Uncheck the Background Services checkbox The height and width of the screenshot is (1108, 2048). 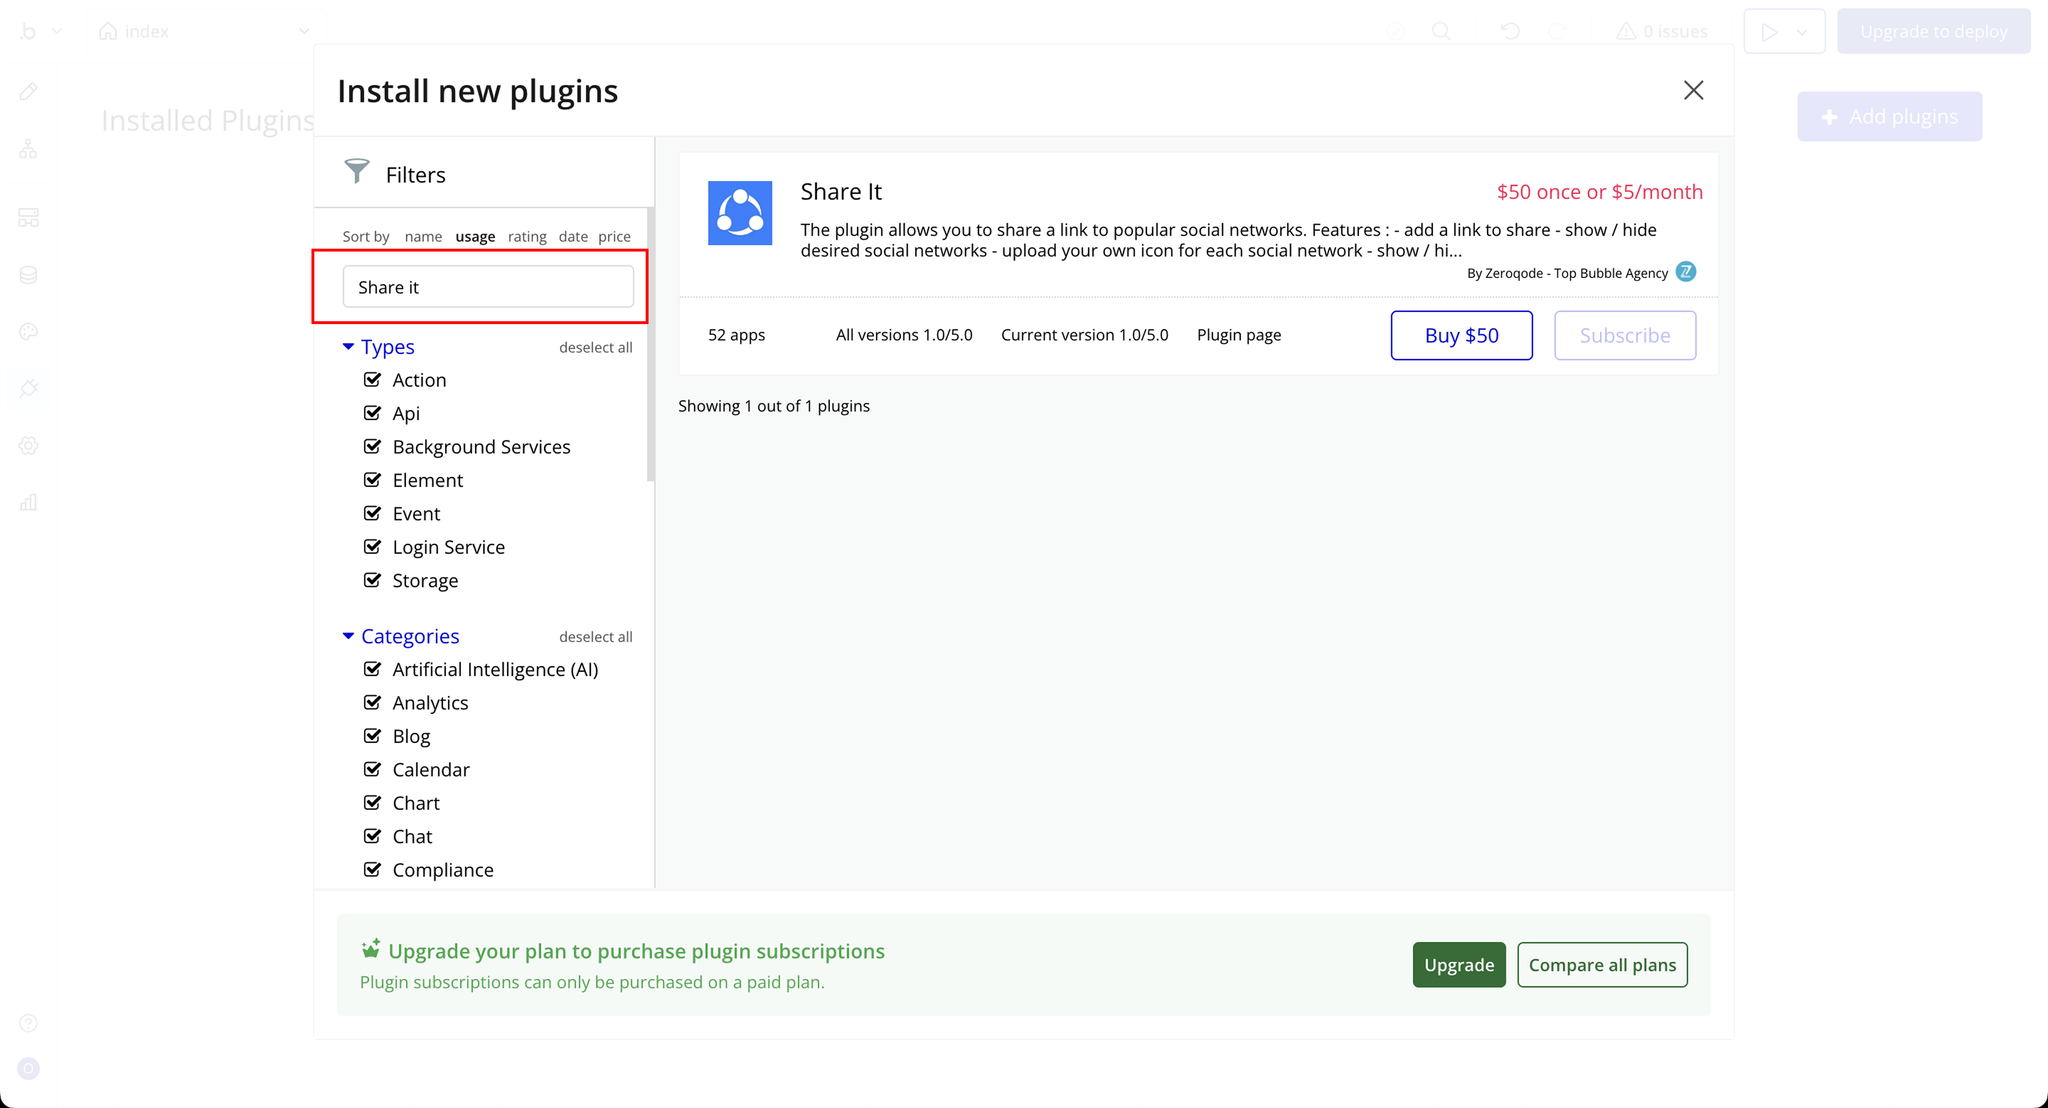[x=372, y=447]
